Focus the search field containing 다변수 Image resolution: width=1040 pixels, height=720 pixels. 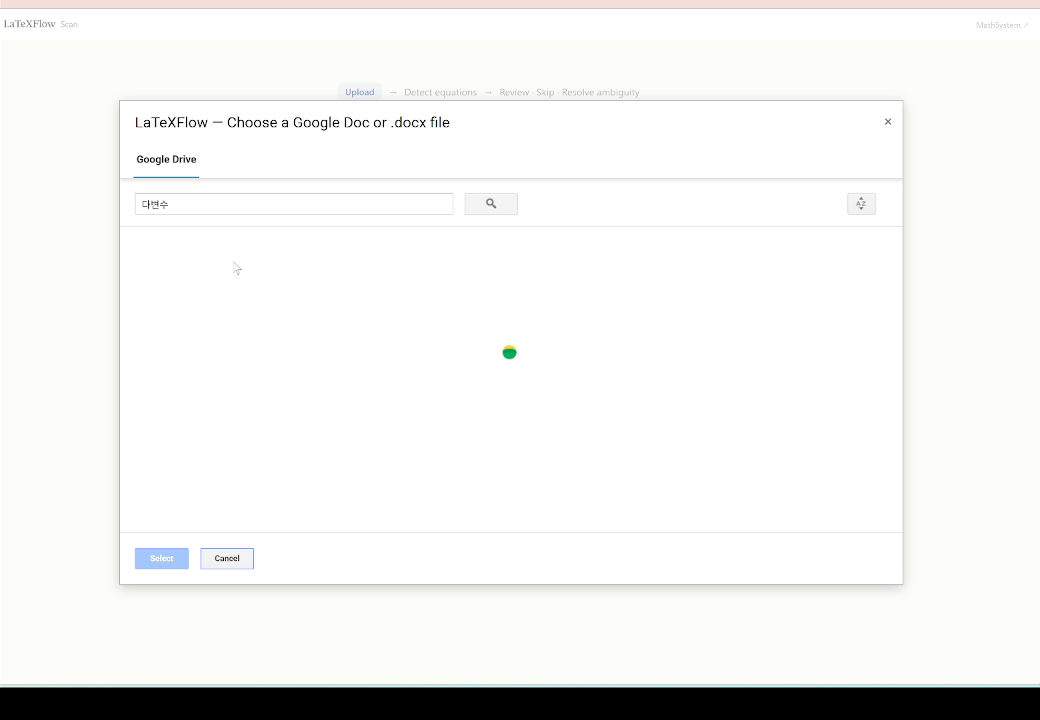tap(294, 204)
